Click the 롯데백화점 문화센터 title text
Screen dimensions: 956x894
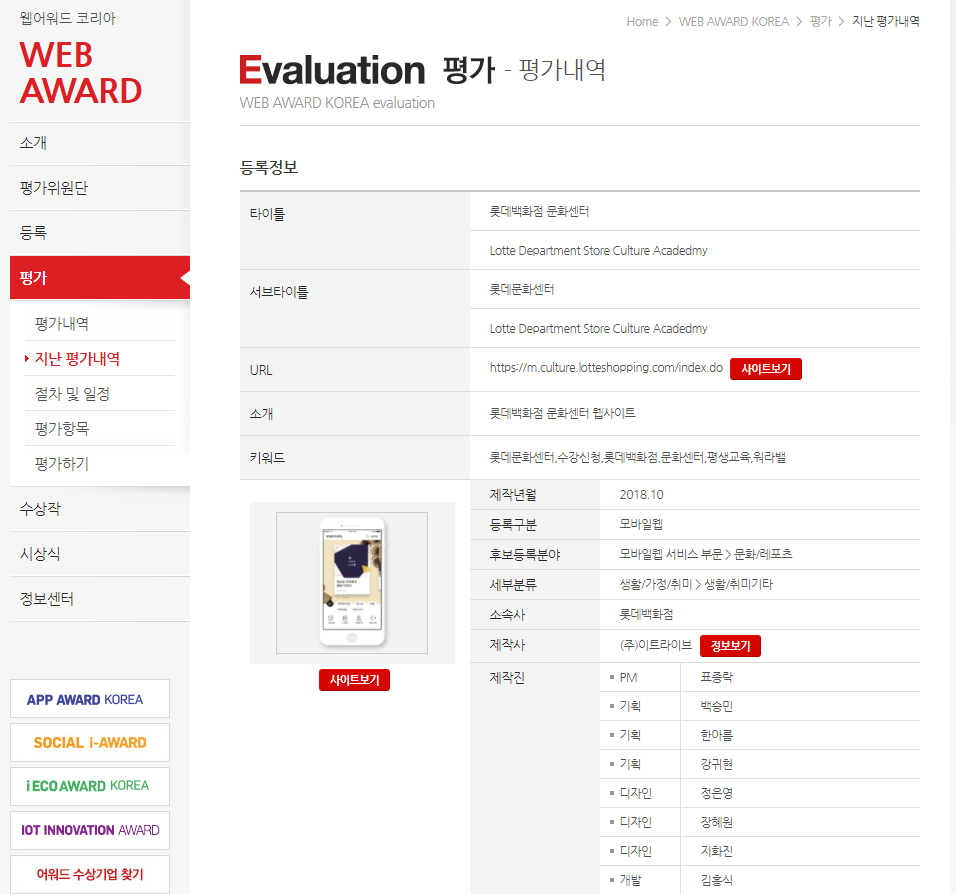click(x=539, y=212)
